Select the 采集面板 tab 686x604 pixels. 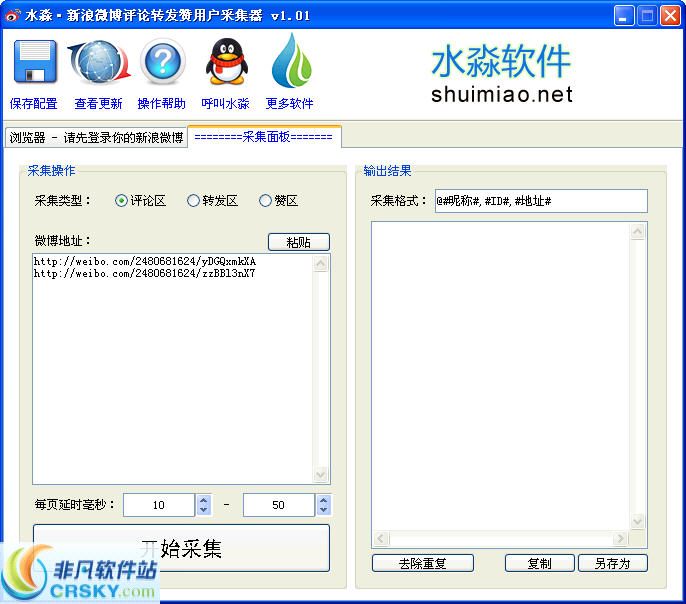point(264,137)
